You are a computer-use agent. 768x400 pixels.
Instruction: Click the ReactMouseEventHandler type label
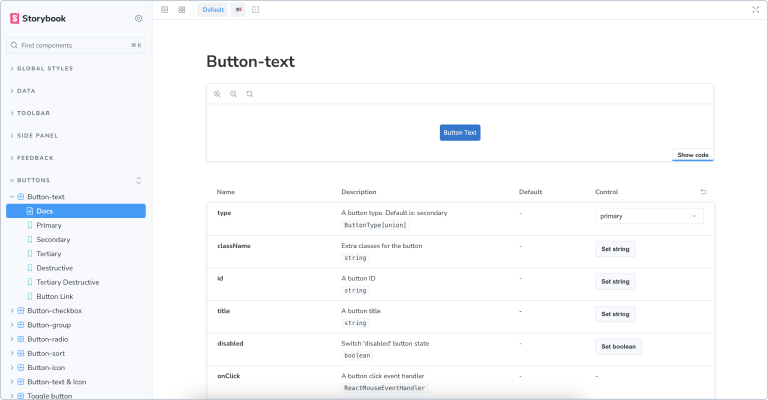click(384, 388)
